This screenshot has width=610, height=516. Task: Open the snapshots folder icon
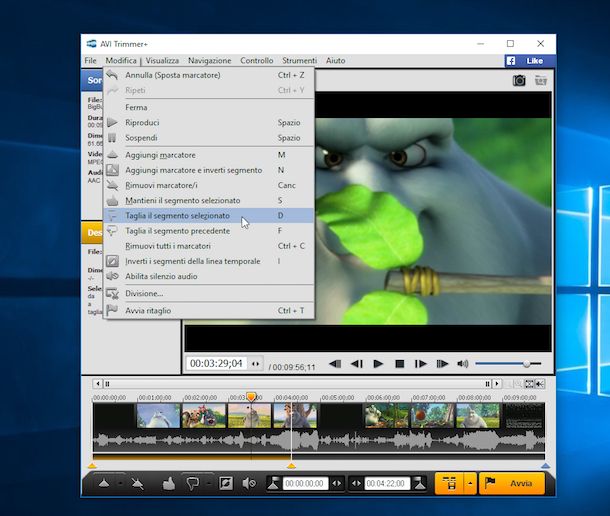click(x=540, y=81)
